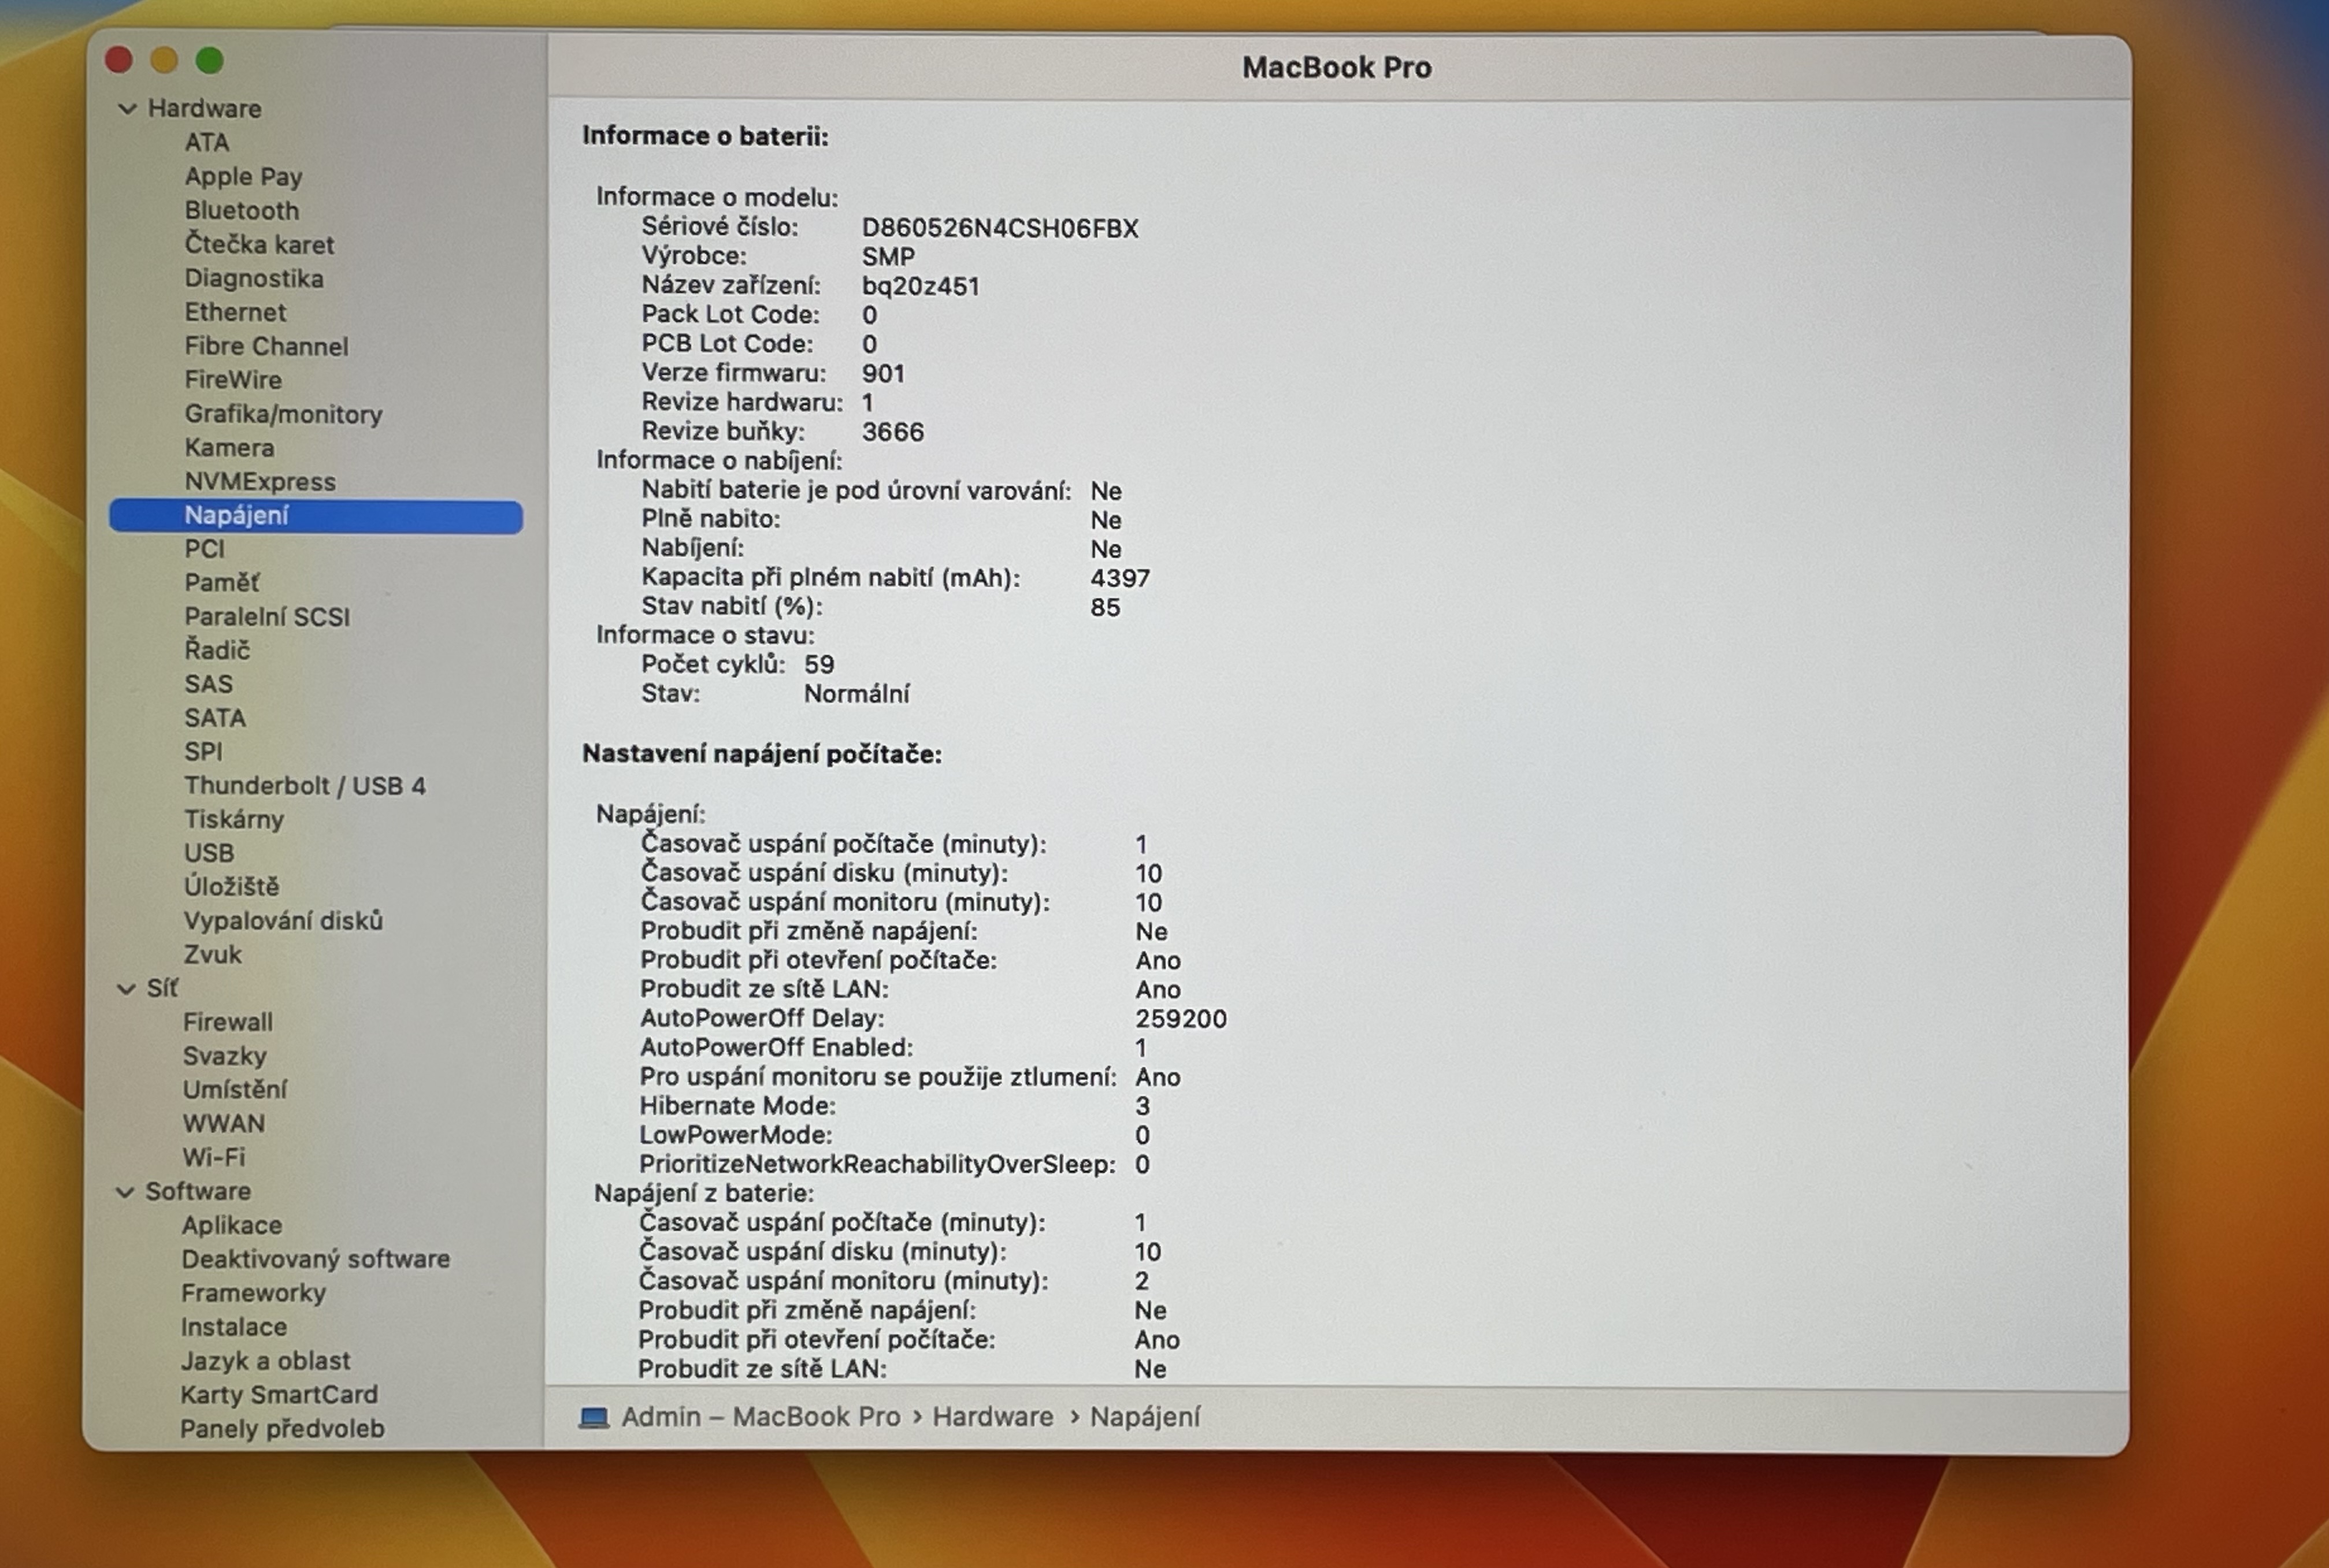Image resolution: width=2329 pixels, height=1568 pixels.
Task: Click the battery serial number value
Action: click(999, 229)
